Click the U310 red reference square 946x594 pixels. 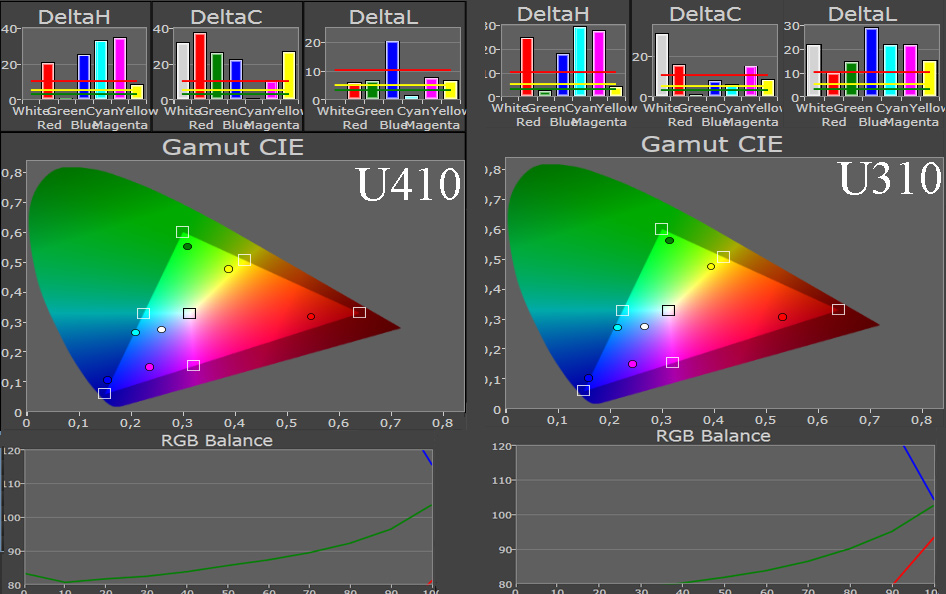(838, 309)
